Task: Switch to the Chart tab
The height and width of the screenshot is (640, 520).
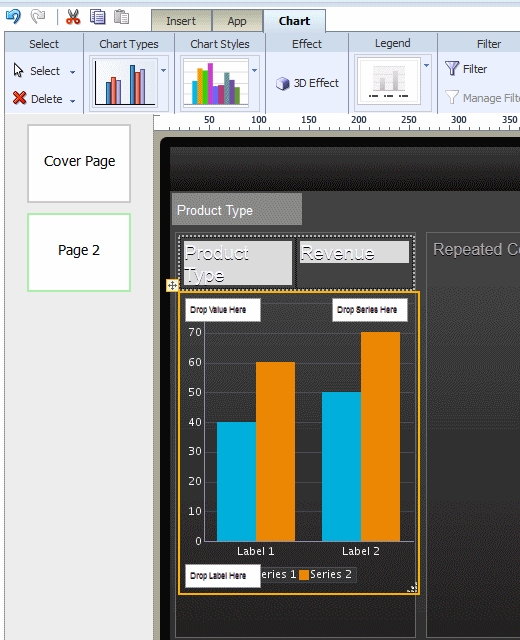Action: [294, 21]
